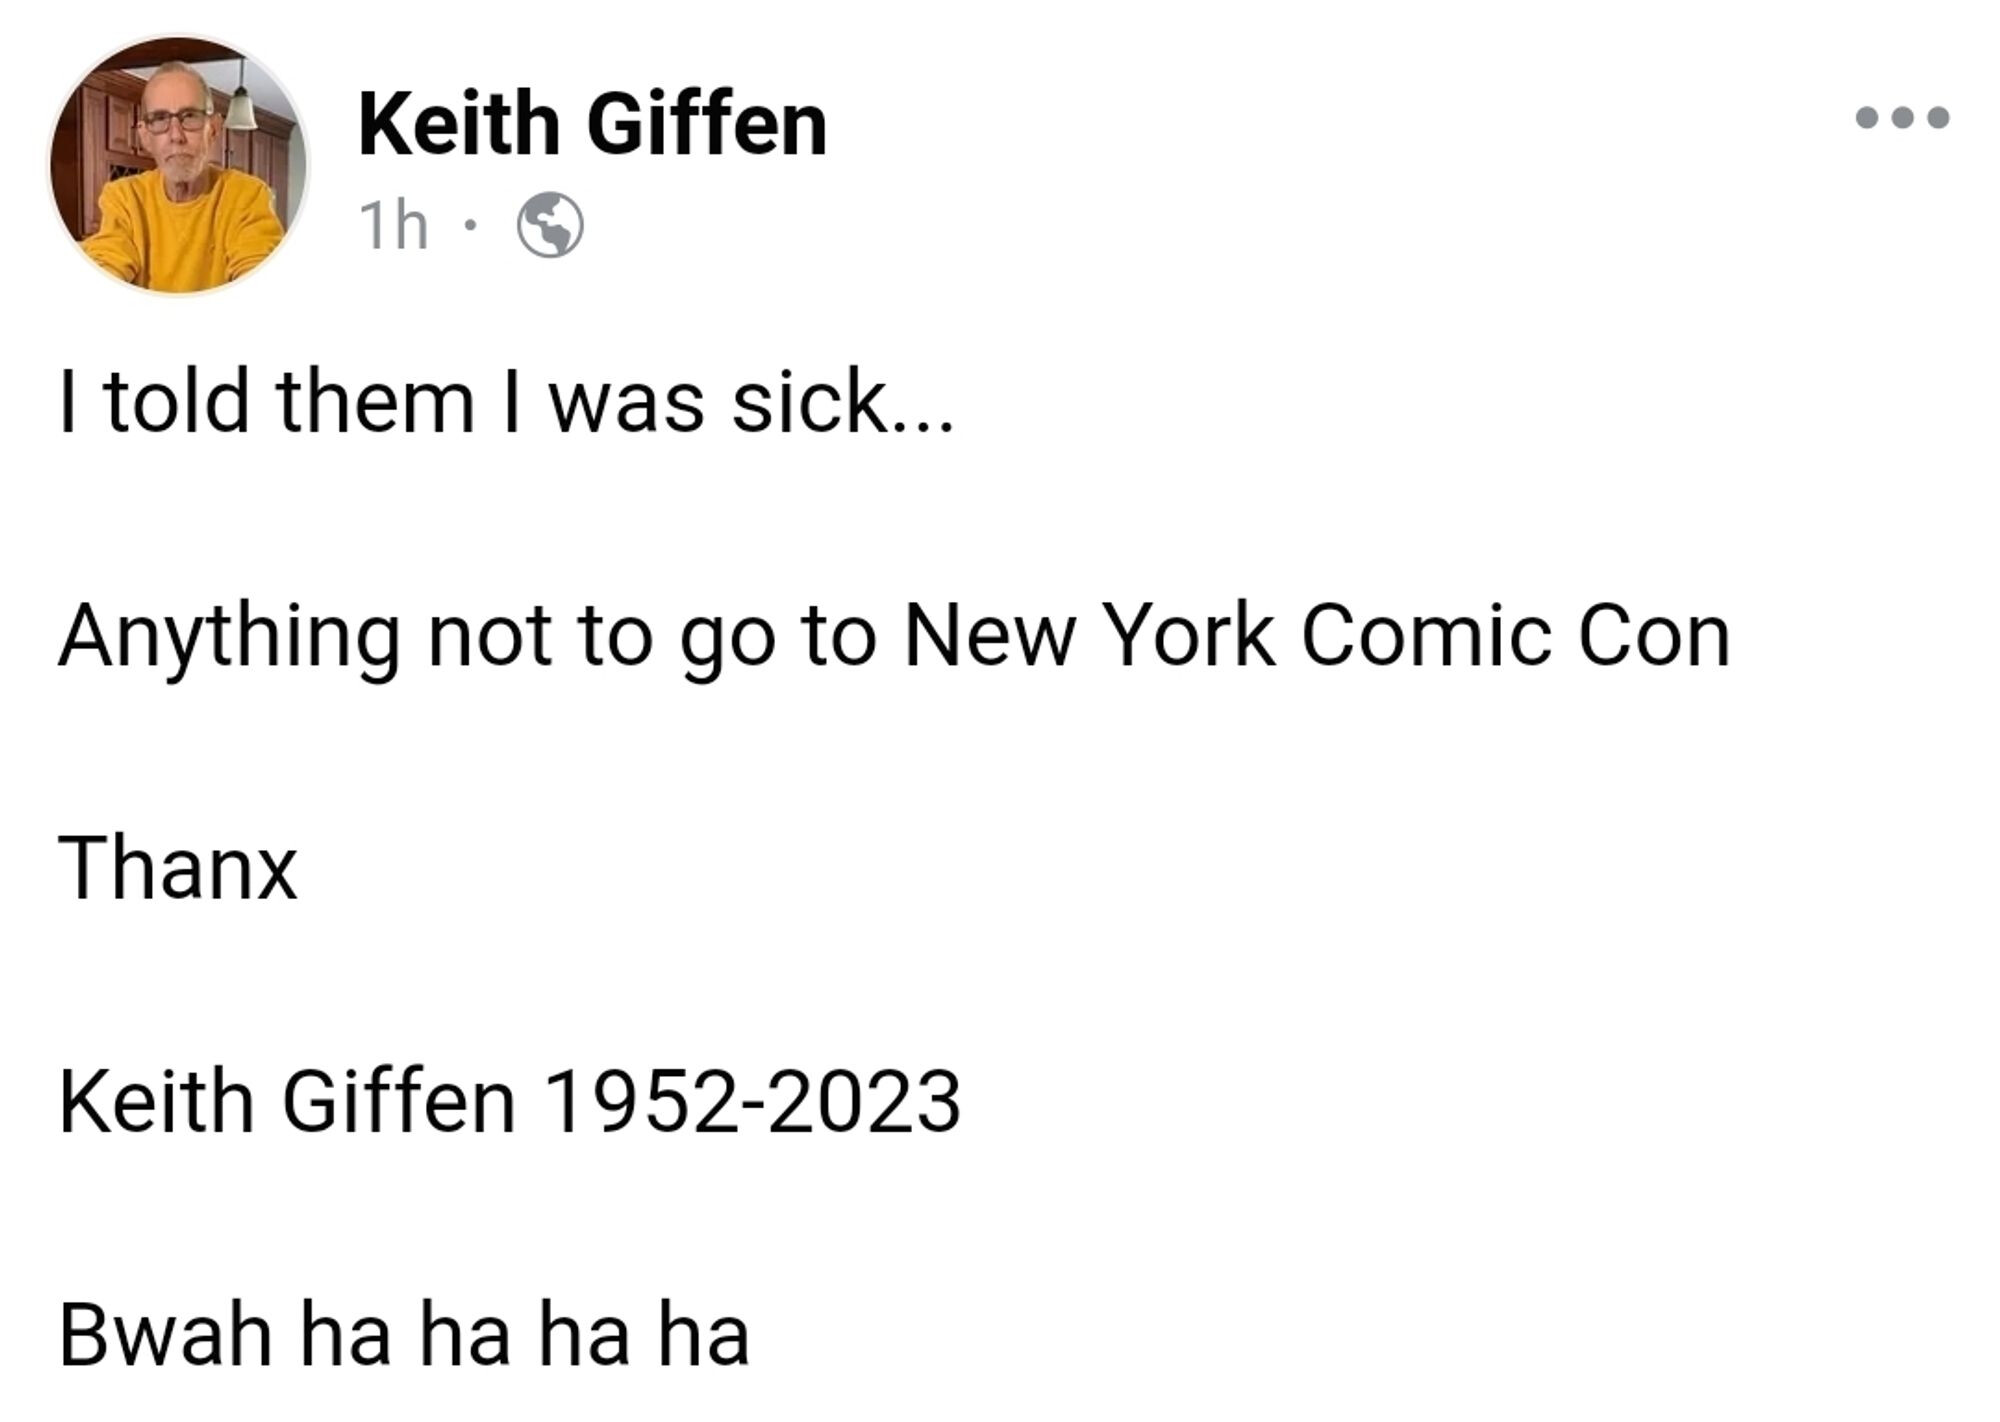Screen dimensions: 2000x1422
Task: Click the 1952-2023 date range text
Action: pyautogui.click(x=753, y=1101)
